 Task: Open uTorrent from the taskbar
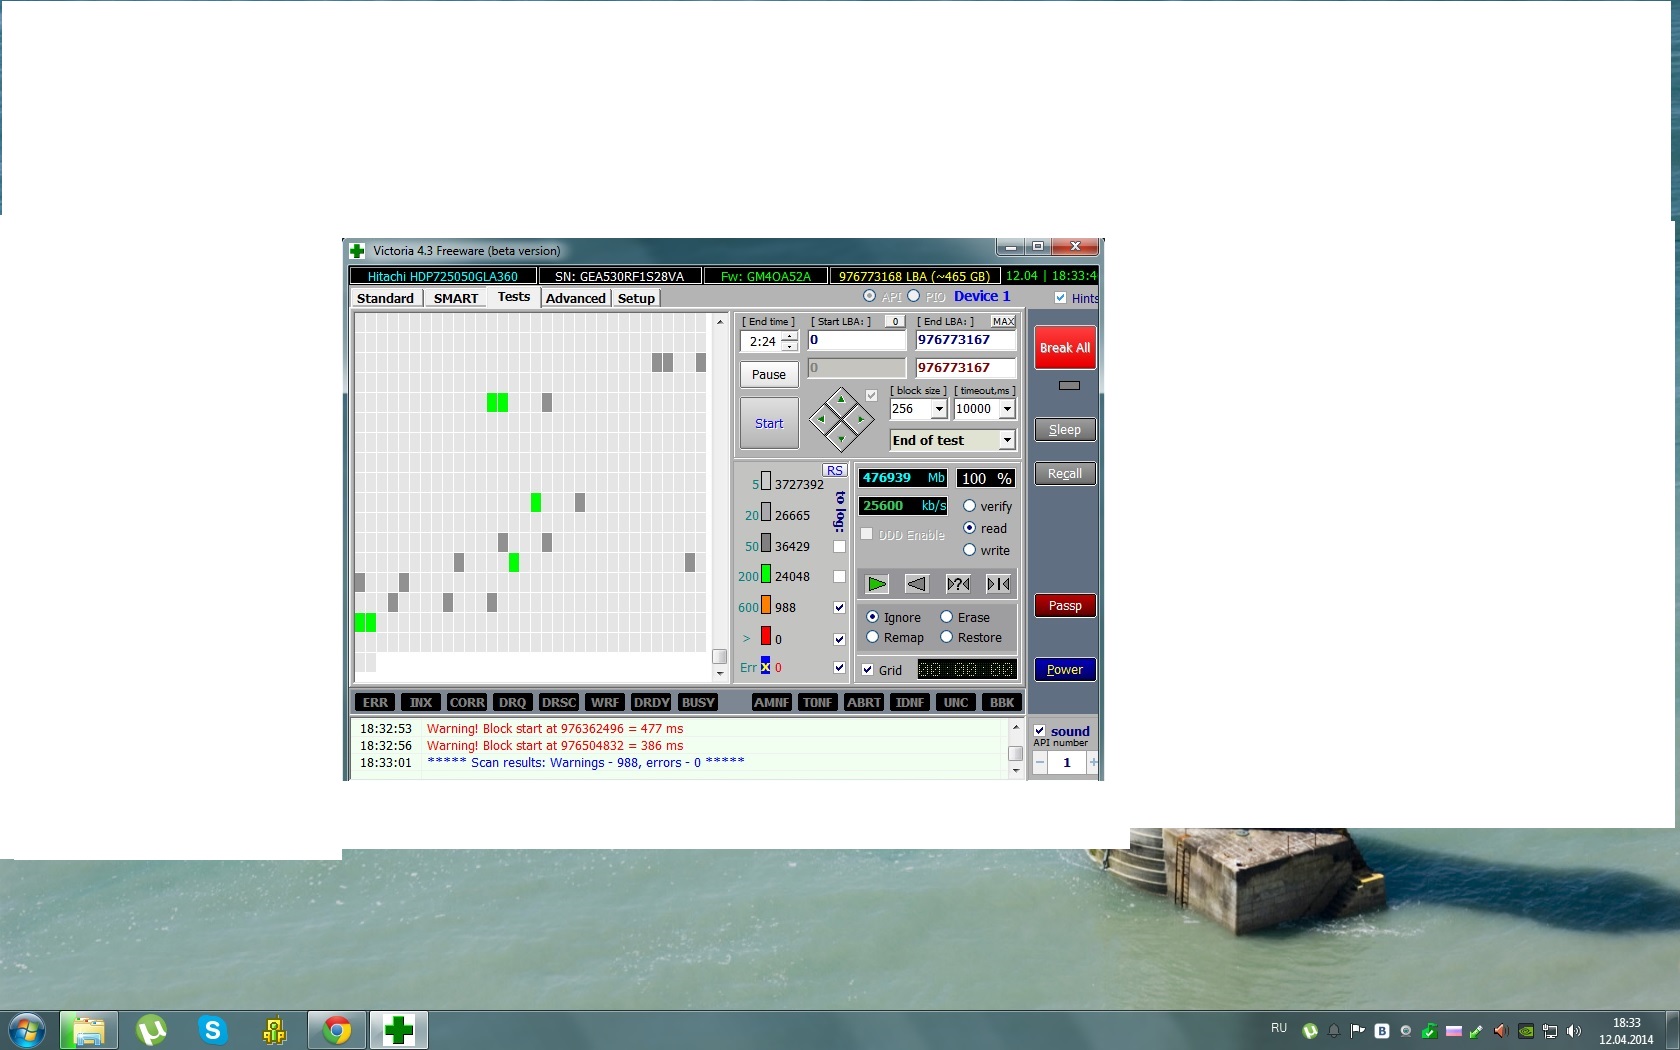[151, 1030]
